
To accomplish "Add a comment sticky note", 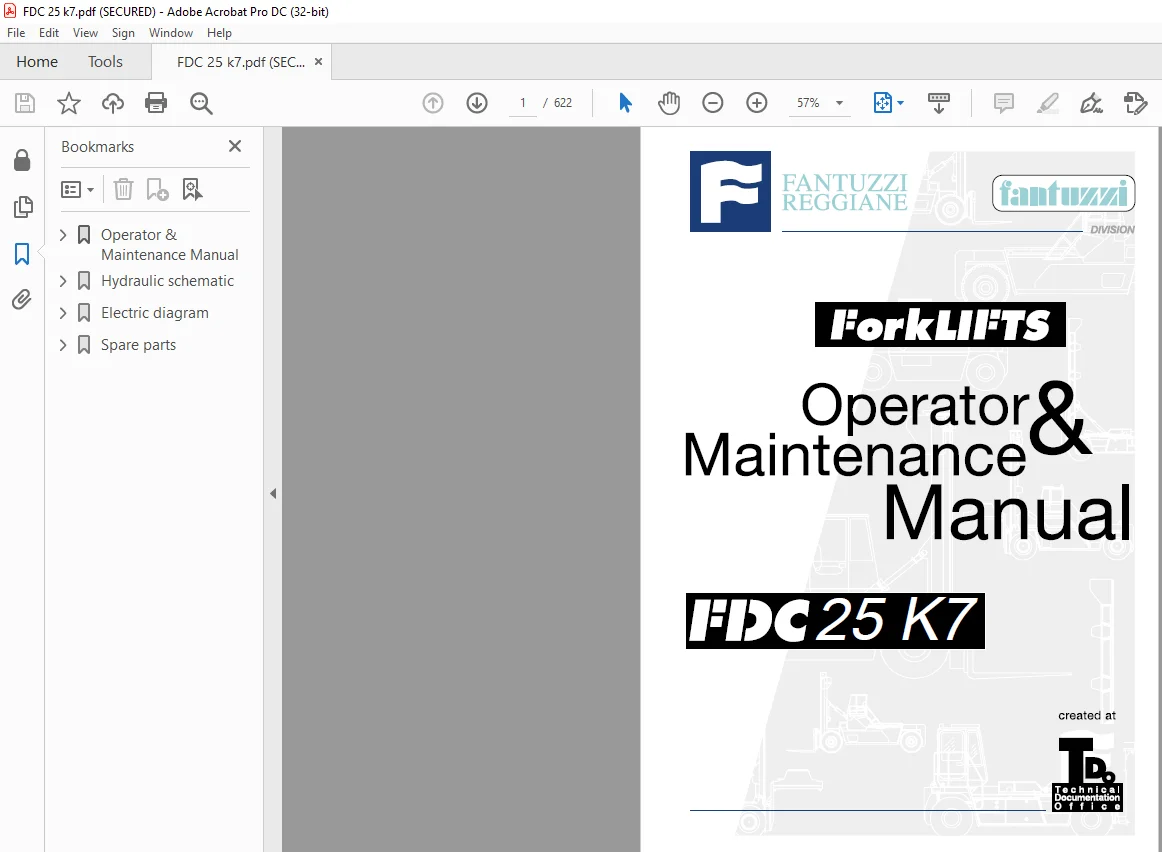I will pos(1003,103).
